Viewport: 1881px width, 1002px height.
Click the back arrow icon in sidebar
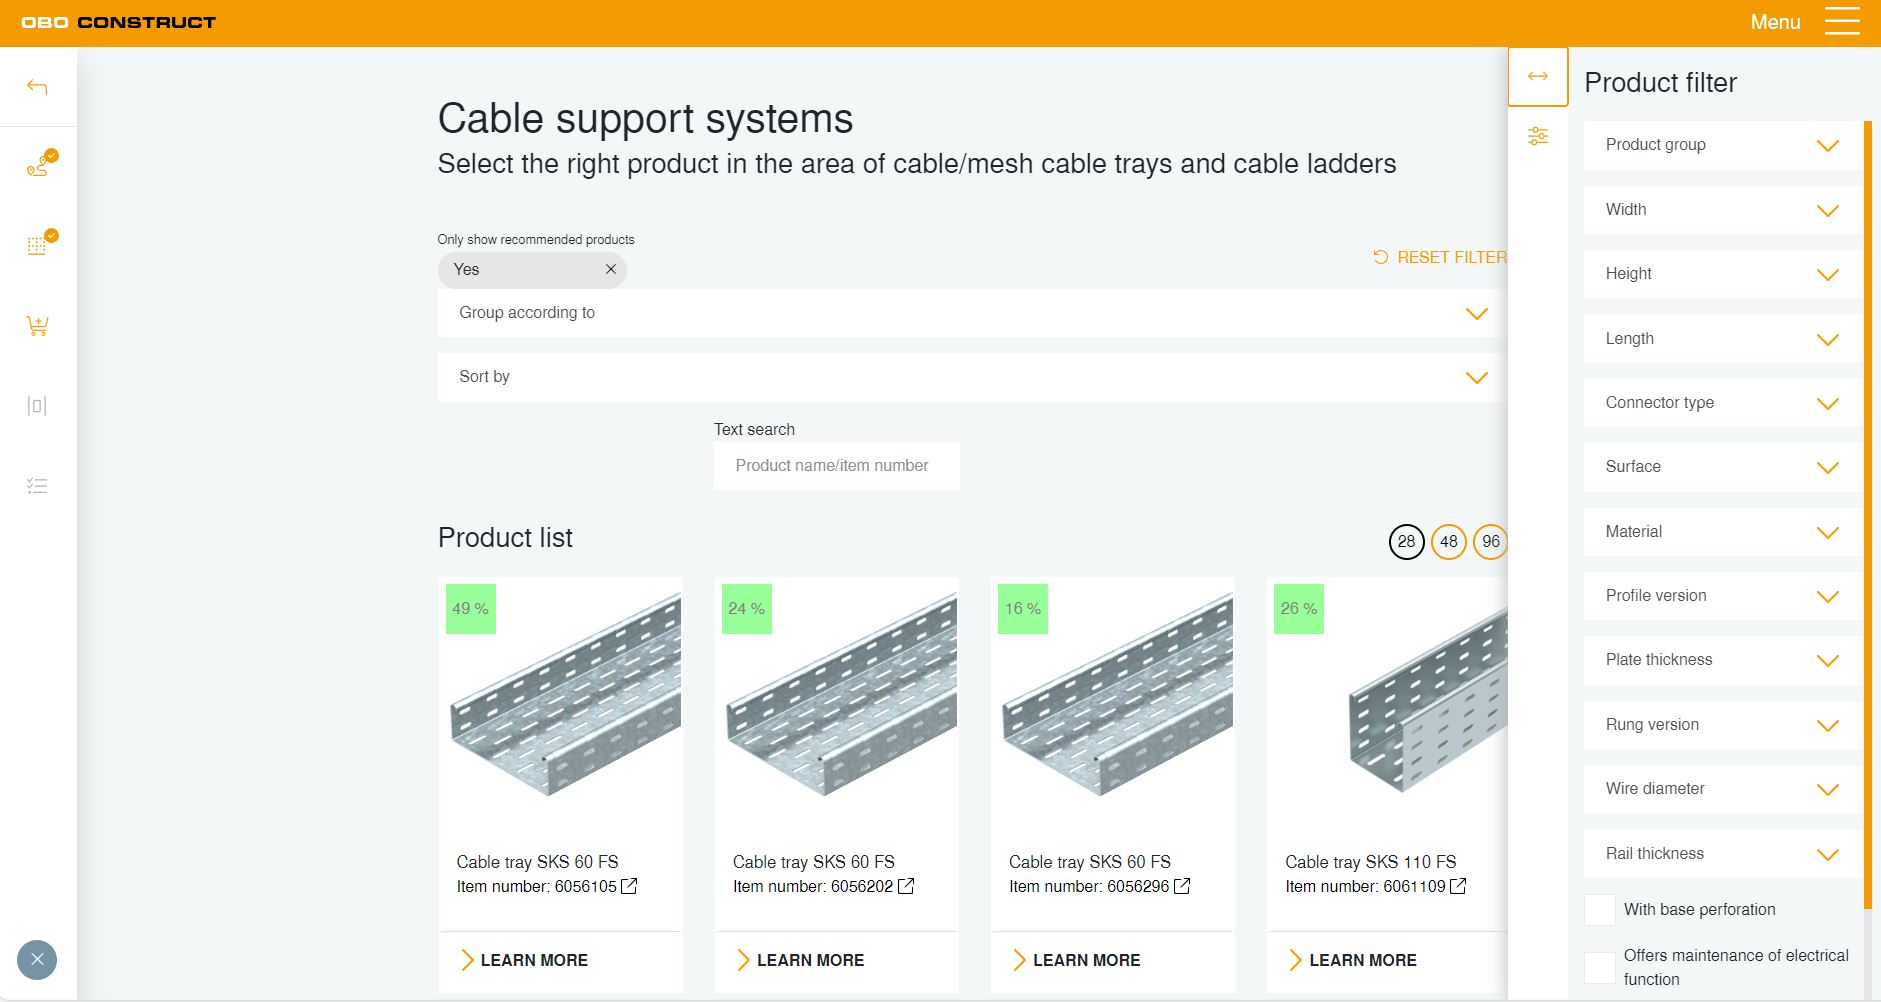37,87
